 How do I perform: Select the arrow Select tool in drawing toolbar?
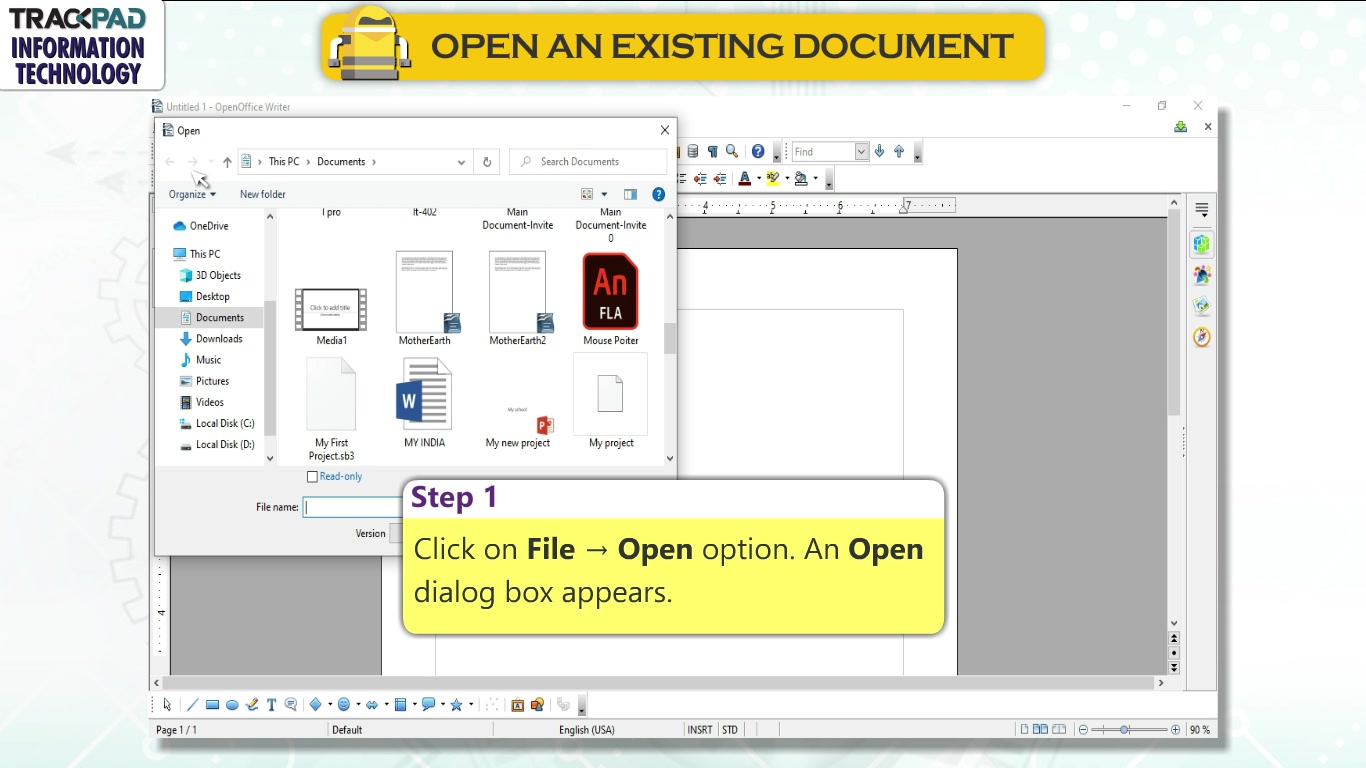(x=167, y=705)
